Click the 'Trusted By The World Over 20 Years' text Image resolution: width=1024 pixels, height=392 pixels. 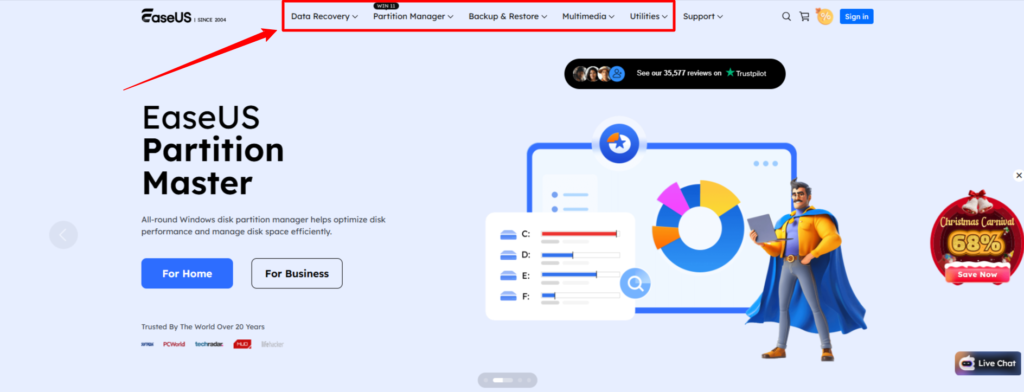tap(203, 327)
